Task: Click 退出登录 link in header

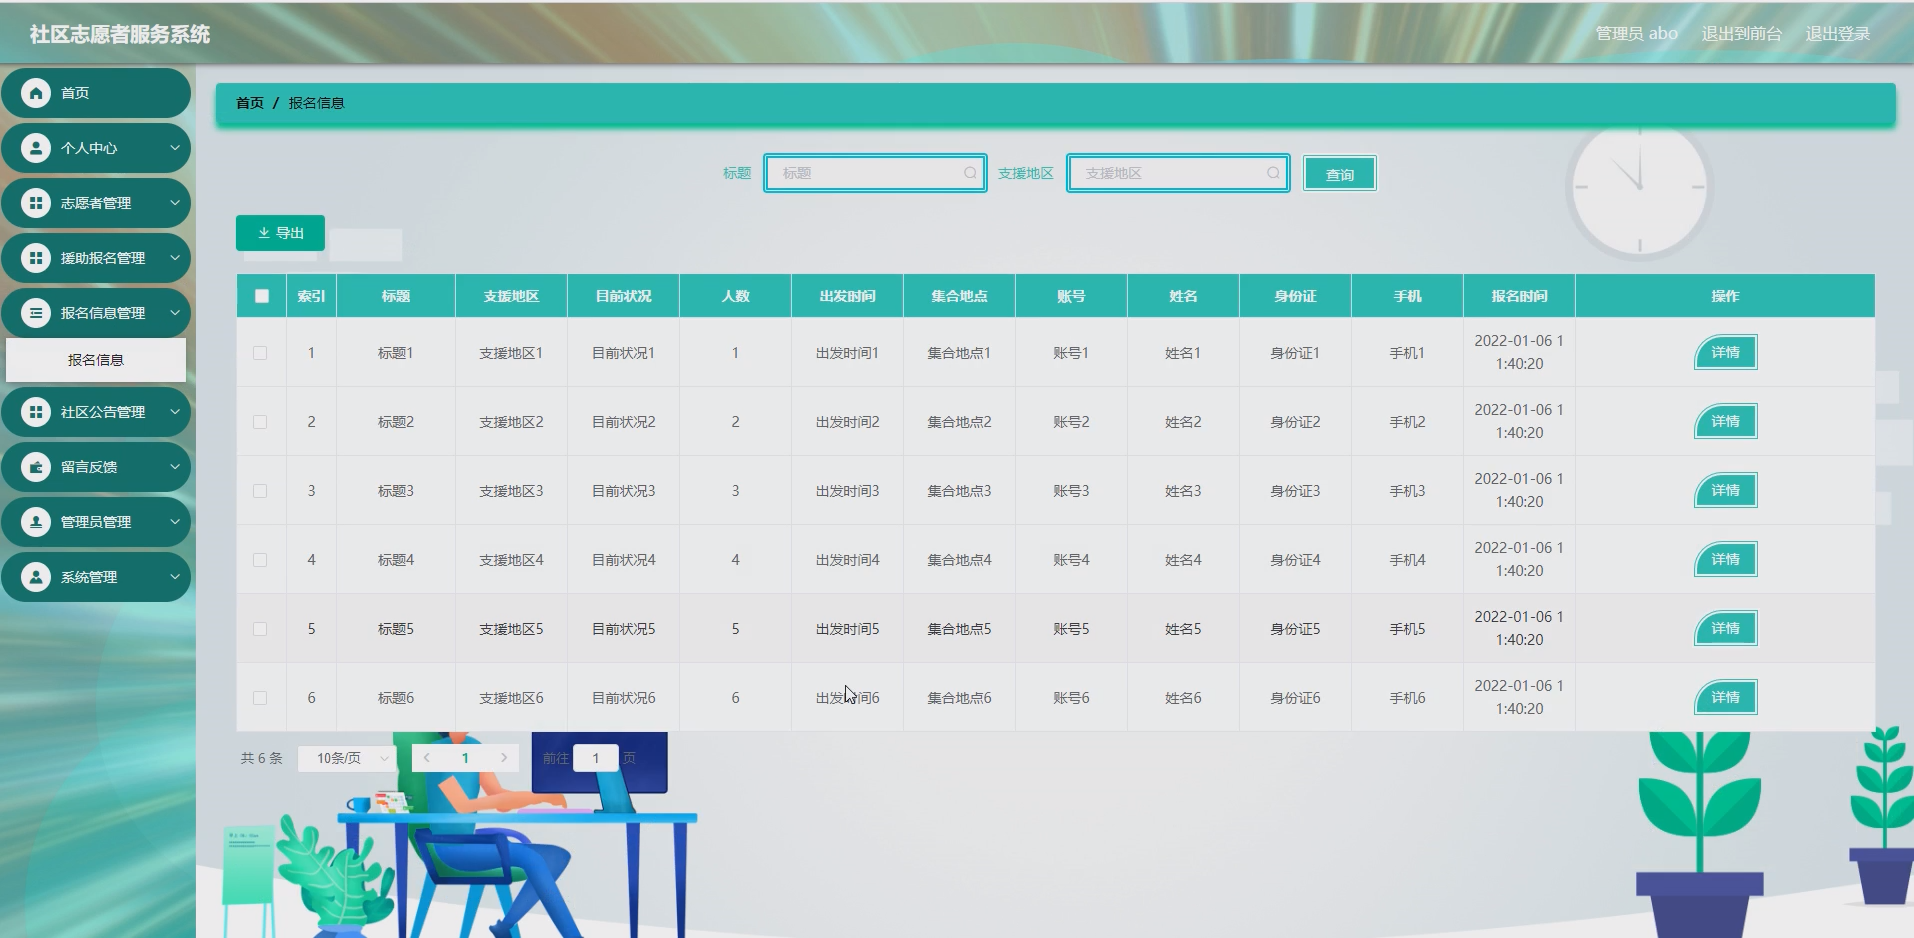Action: tap(1837, 33)
